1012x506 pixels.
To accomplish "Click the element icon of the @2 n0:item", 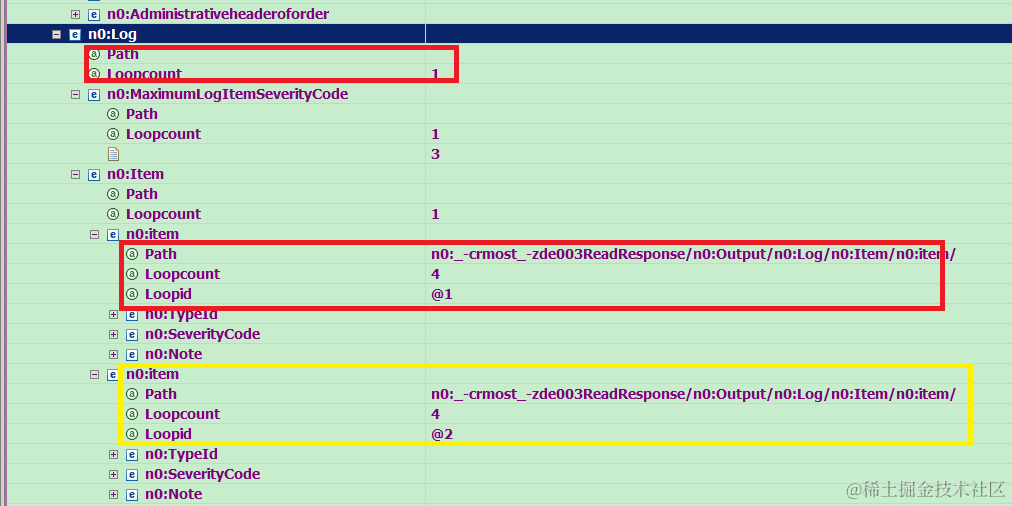I will point(113,374).
